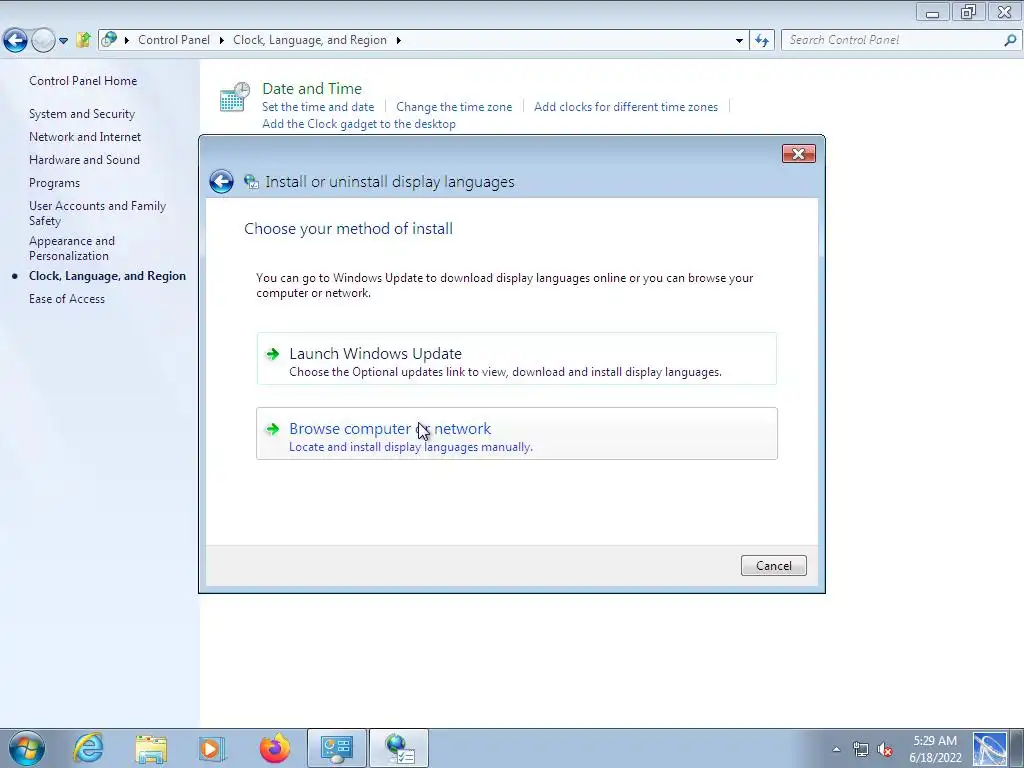Open Programs category
1024x768 pixels.
coord(54,183)
